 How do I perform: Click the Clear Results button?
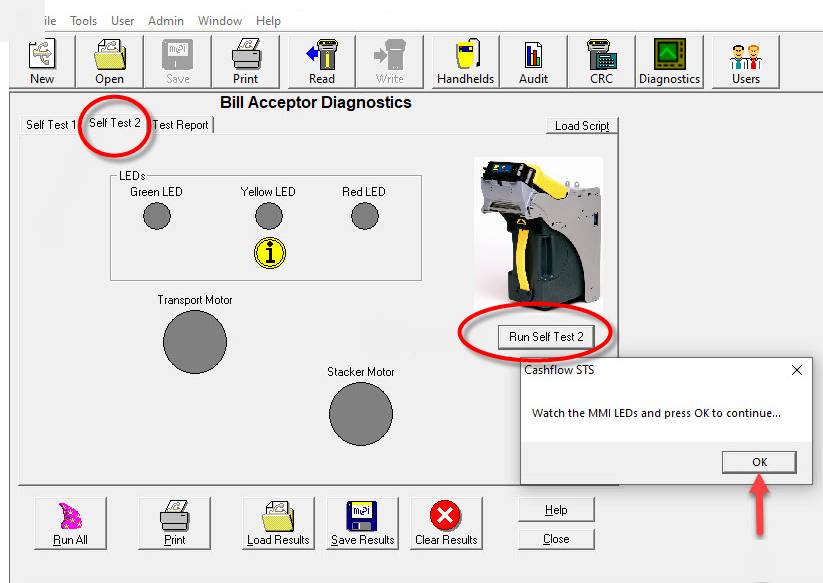[446, 523]
